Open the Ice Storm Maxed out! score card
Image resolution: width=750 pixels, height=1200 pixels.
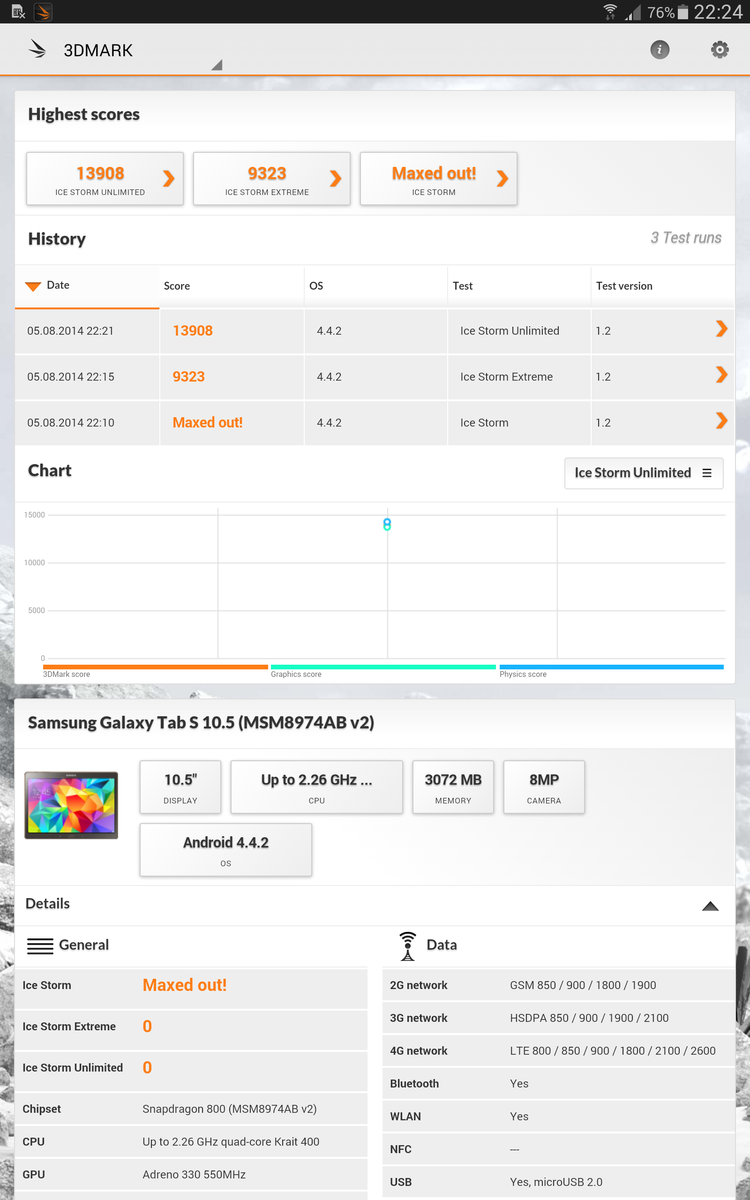pyautogui.click(x=438, y=179)
